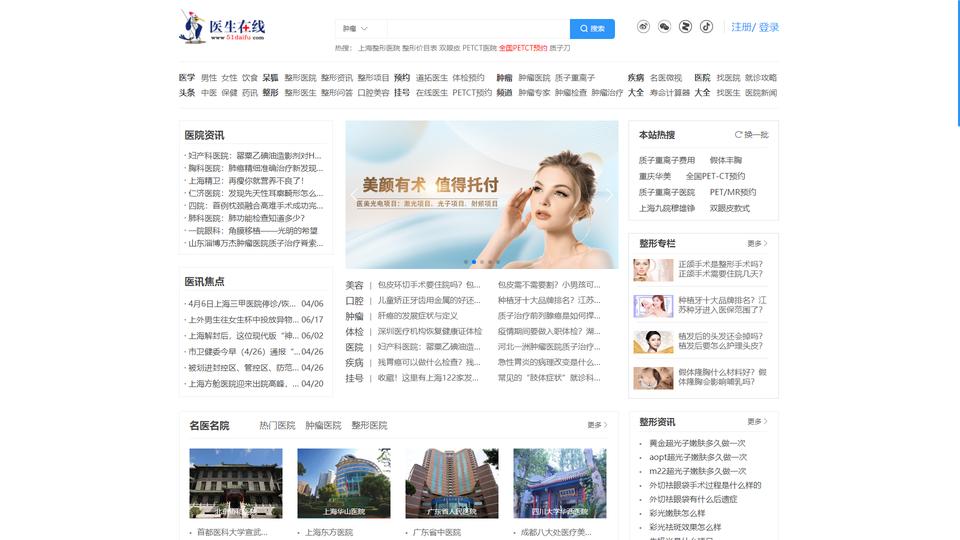Click hot search 质子重离子费用

(x=667, y=160)
